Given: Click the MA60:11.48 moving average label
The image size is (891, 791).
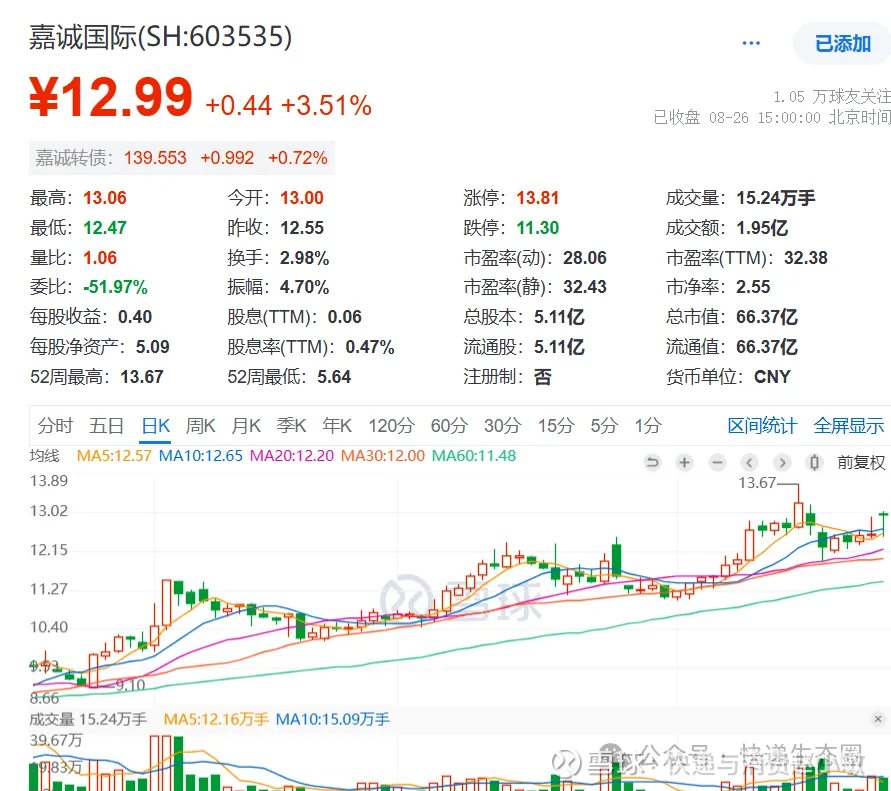Looking at the screenshot, I should click(x=474, y=456).
